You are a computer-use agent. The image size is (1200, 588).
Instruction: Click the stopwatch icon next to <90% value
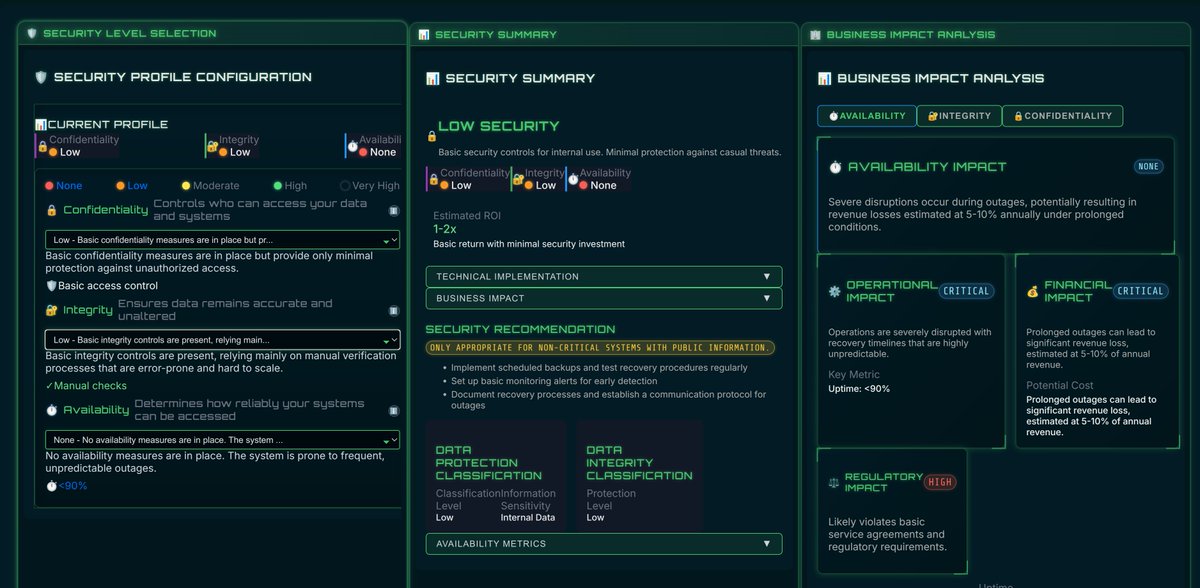[x=52, y=486]
